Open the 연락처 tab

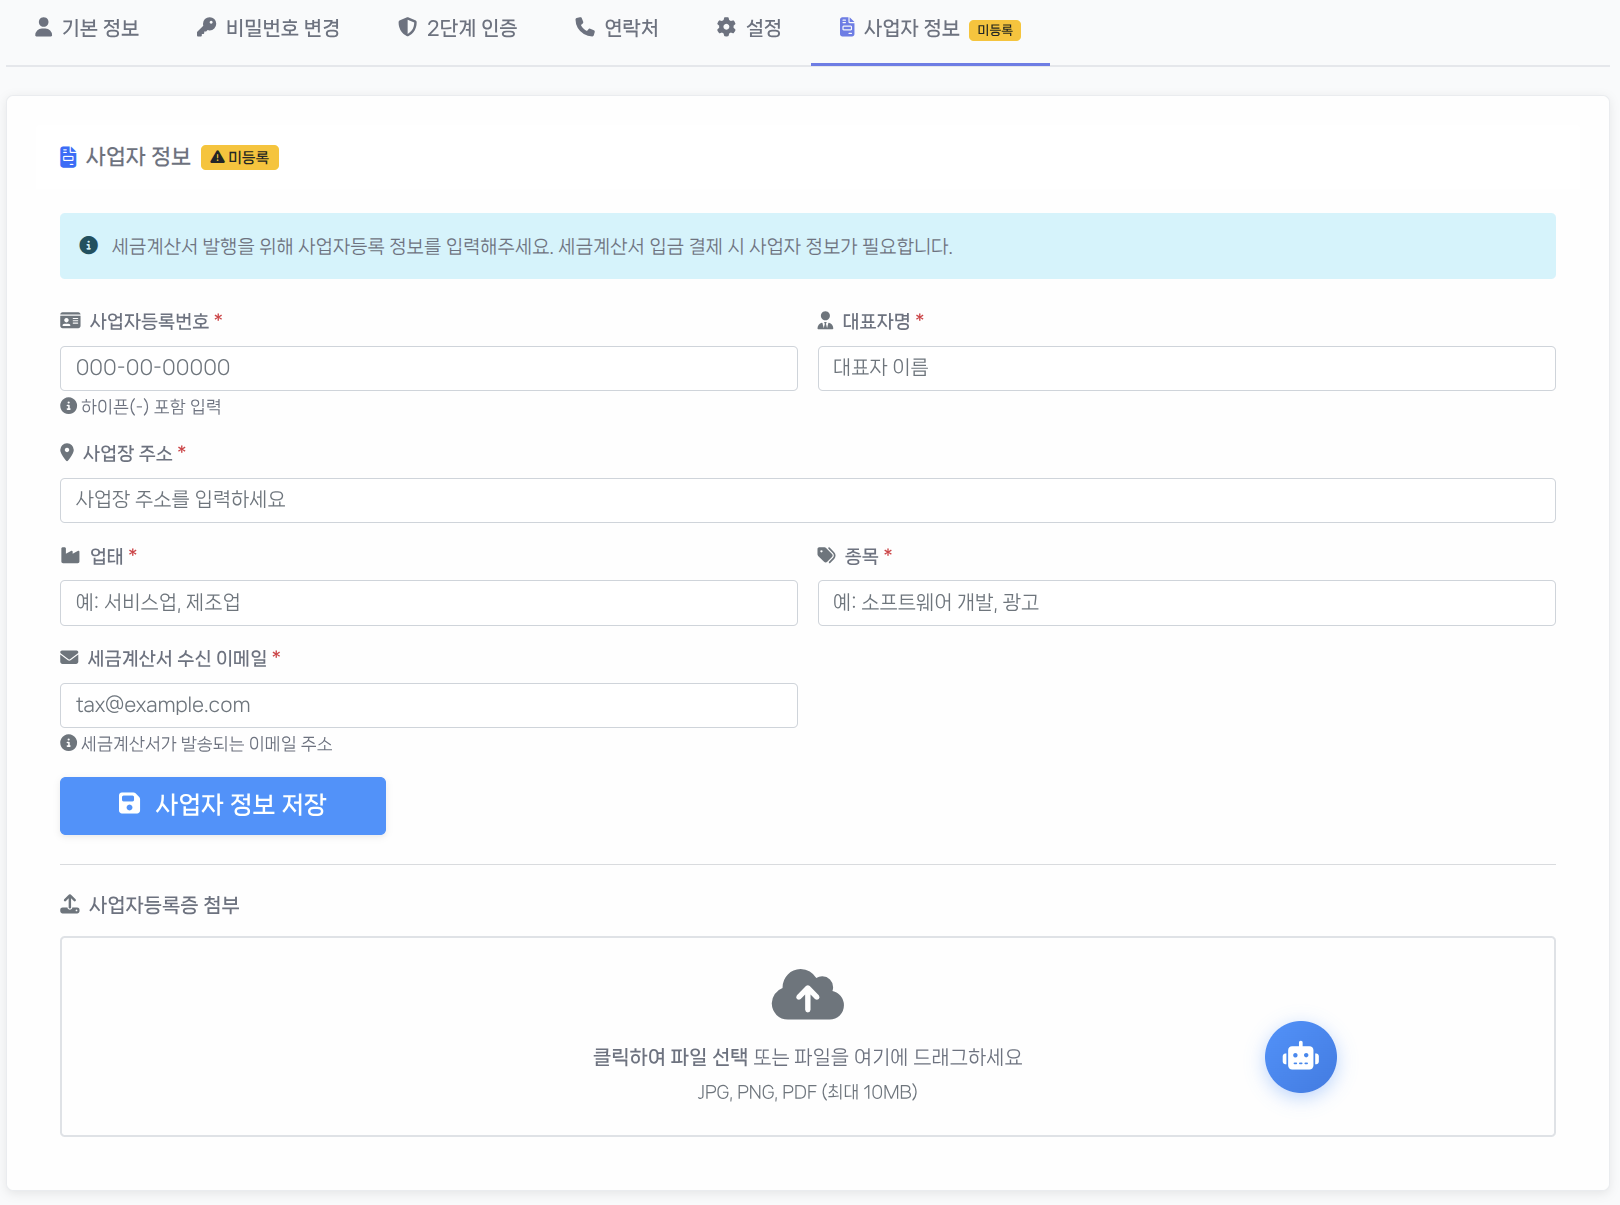click(617, 28)
